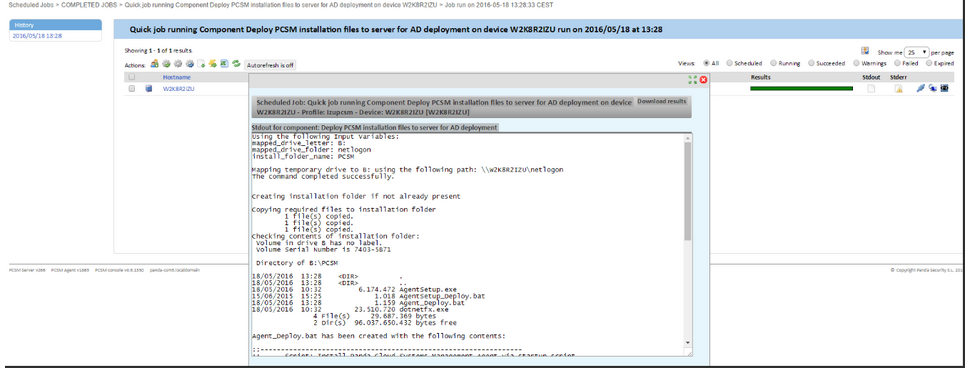
Task: Click the connect-to-device monitors icon
Action: pyautogui.click(x=932, y=89)
